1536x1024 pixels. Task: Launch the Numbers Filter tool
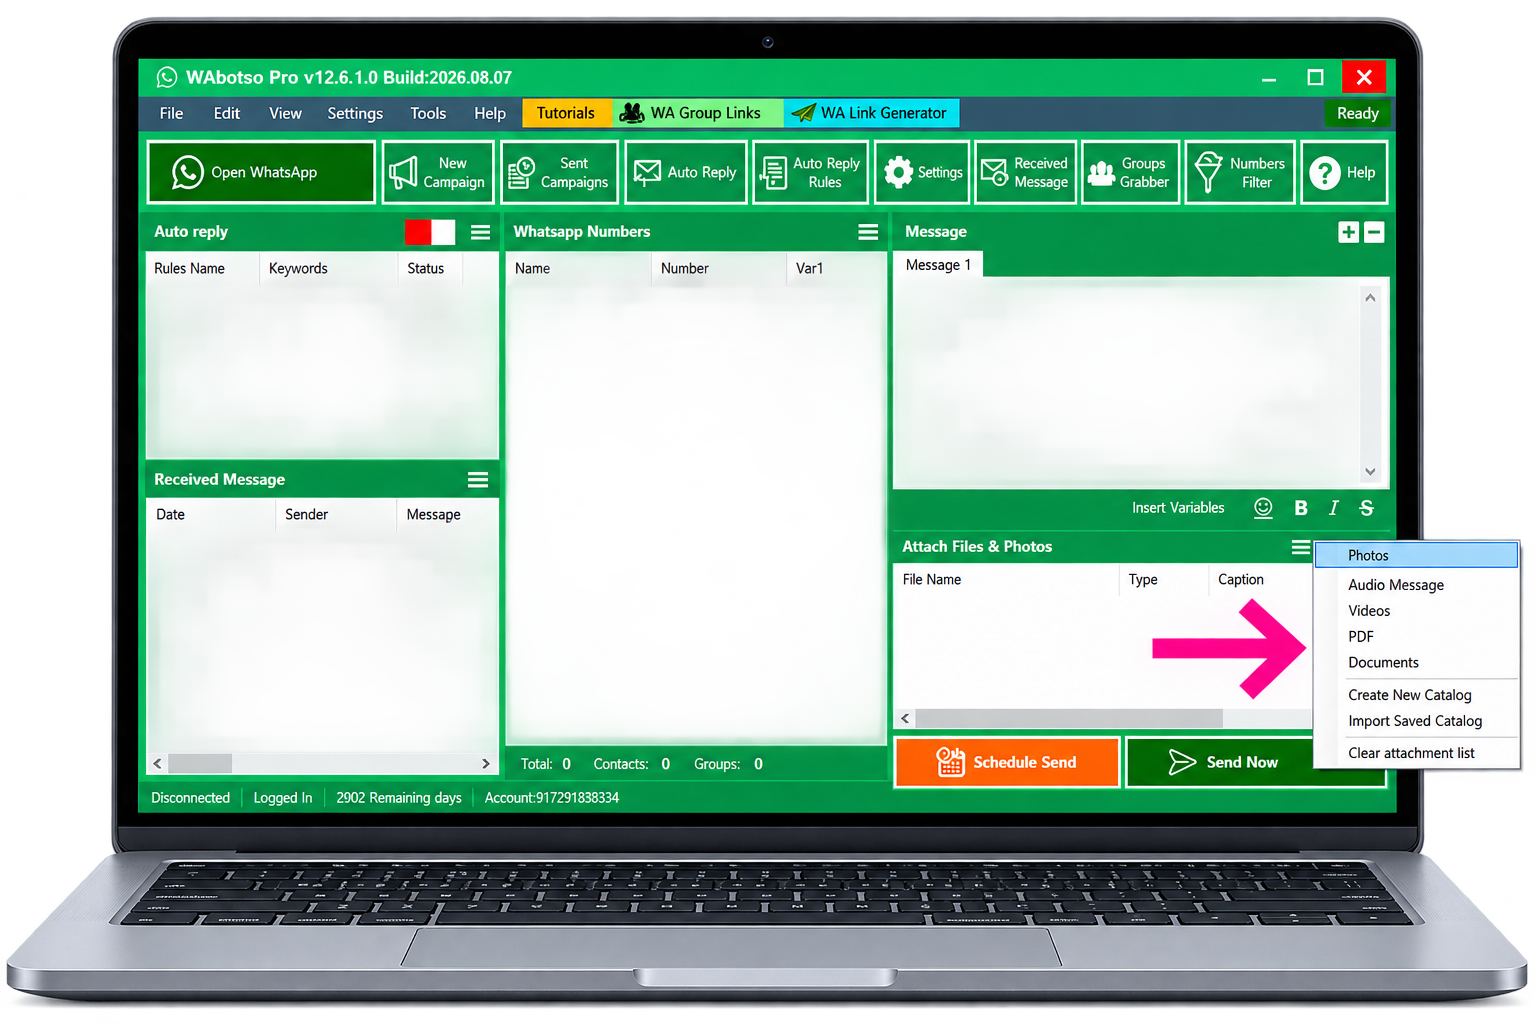pyautogui.click(x=1240, y=172)
